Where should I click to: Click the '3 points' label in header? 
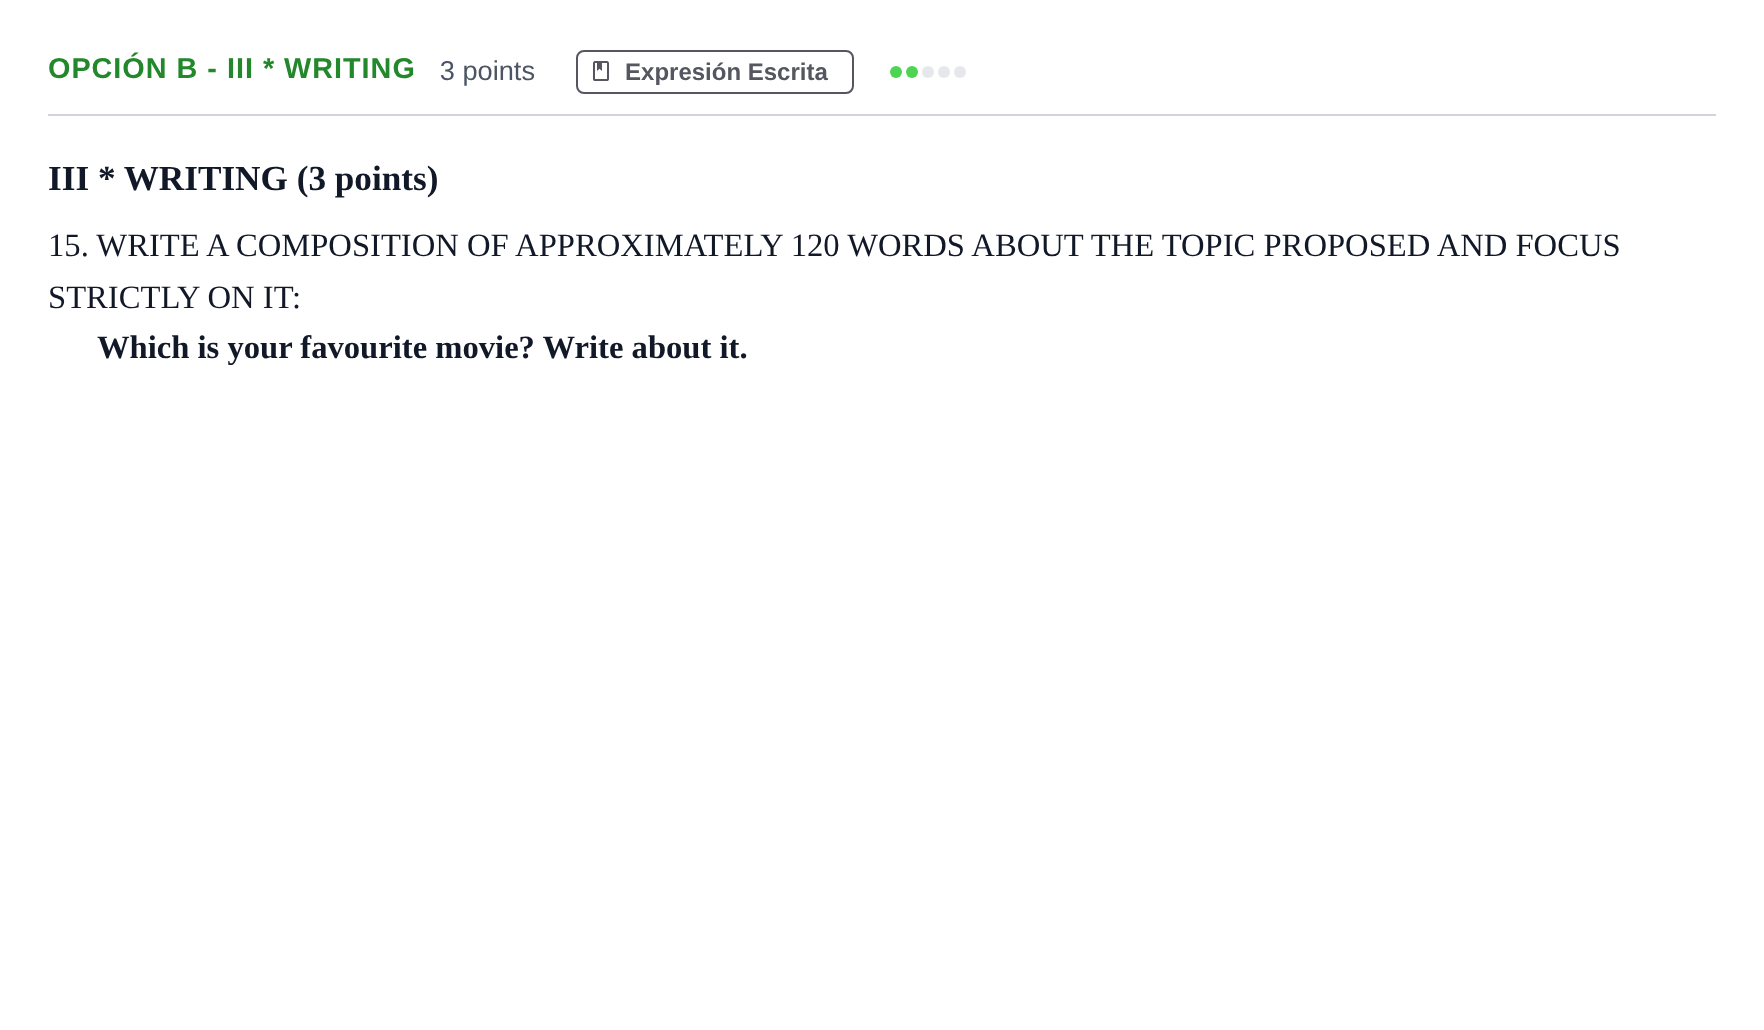[487, 71]
